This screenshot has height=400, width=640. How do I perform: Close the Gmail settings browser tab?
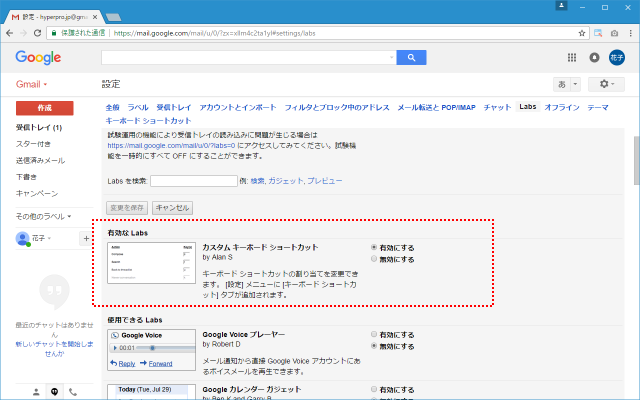coord(95,17)
